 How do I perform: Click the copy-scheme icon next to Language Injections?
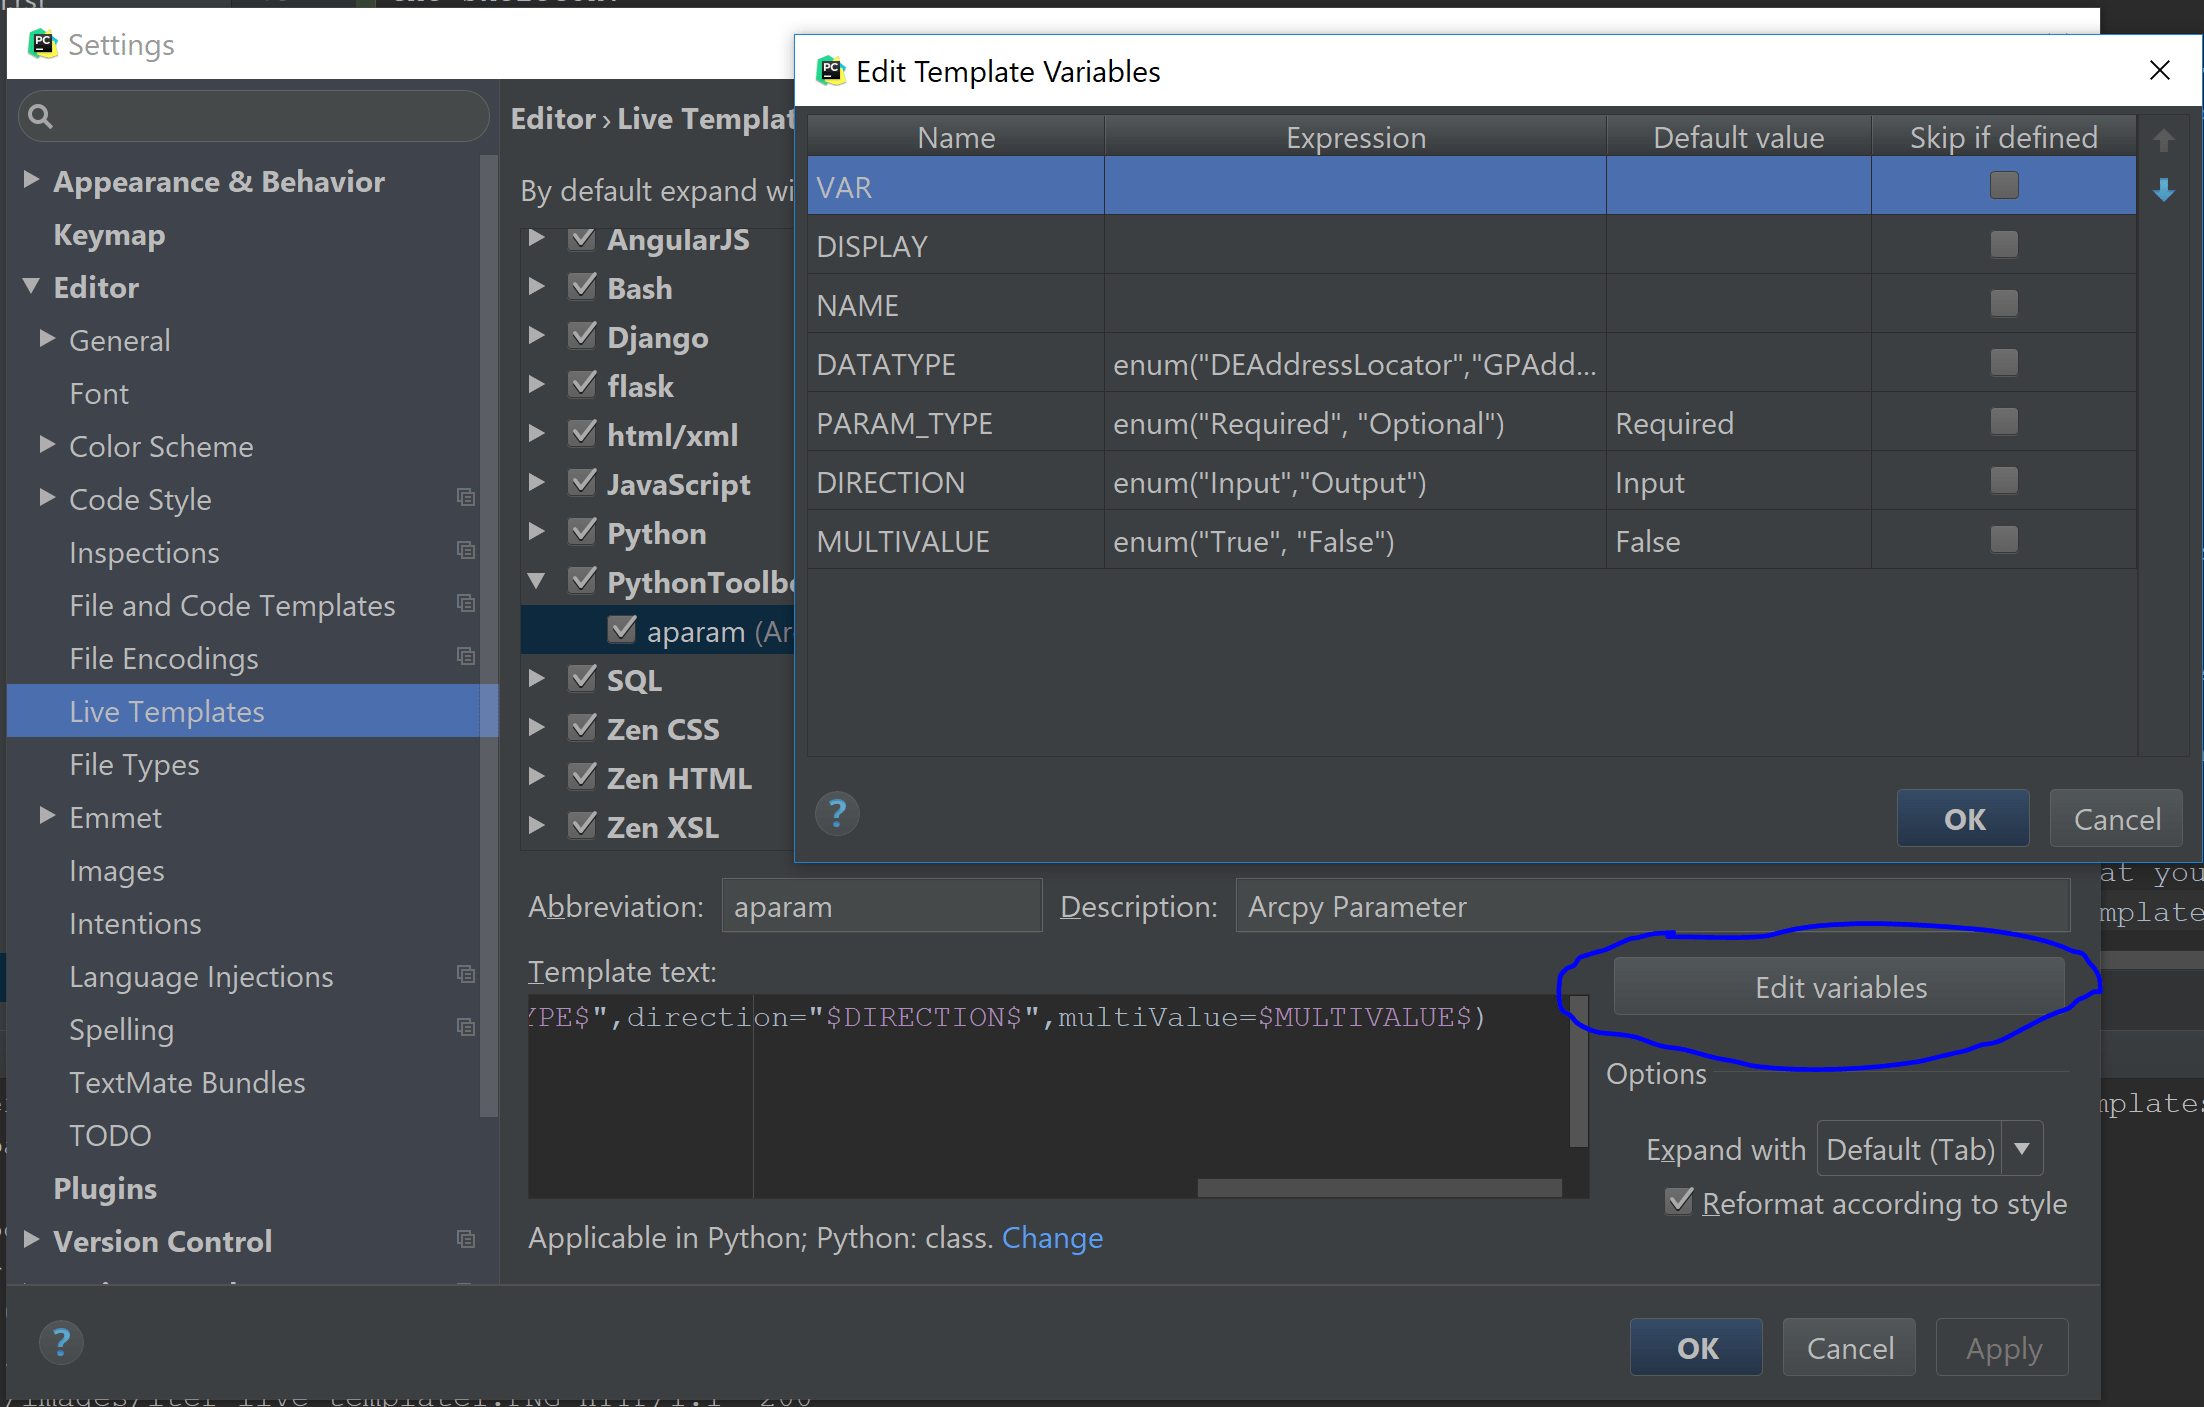[x=465, y=974]
